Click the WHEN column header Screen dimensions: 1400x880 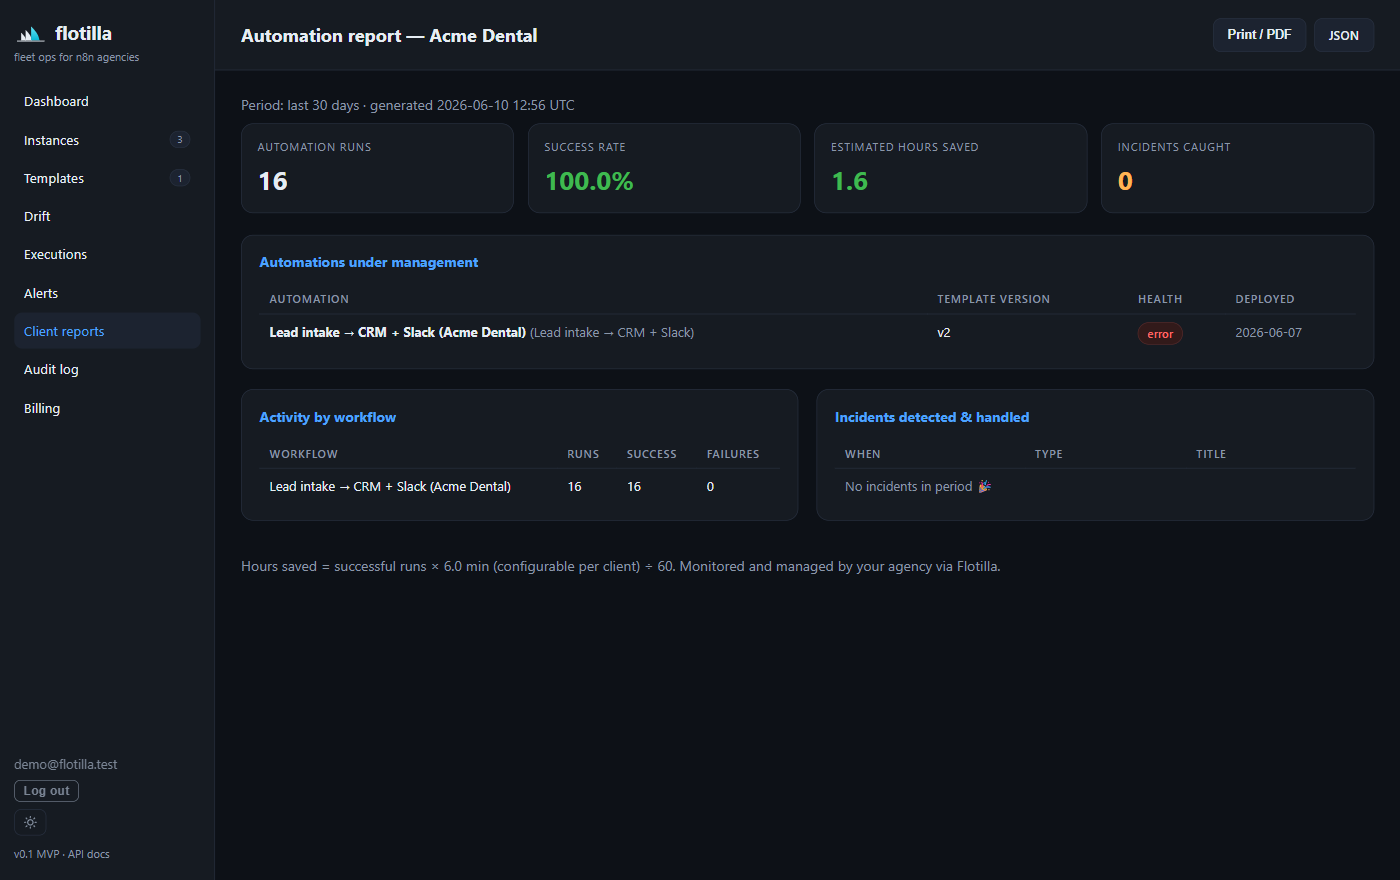[862, 454]
